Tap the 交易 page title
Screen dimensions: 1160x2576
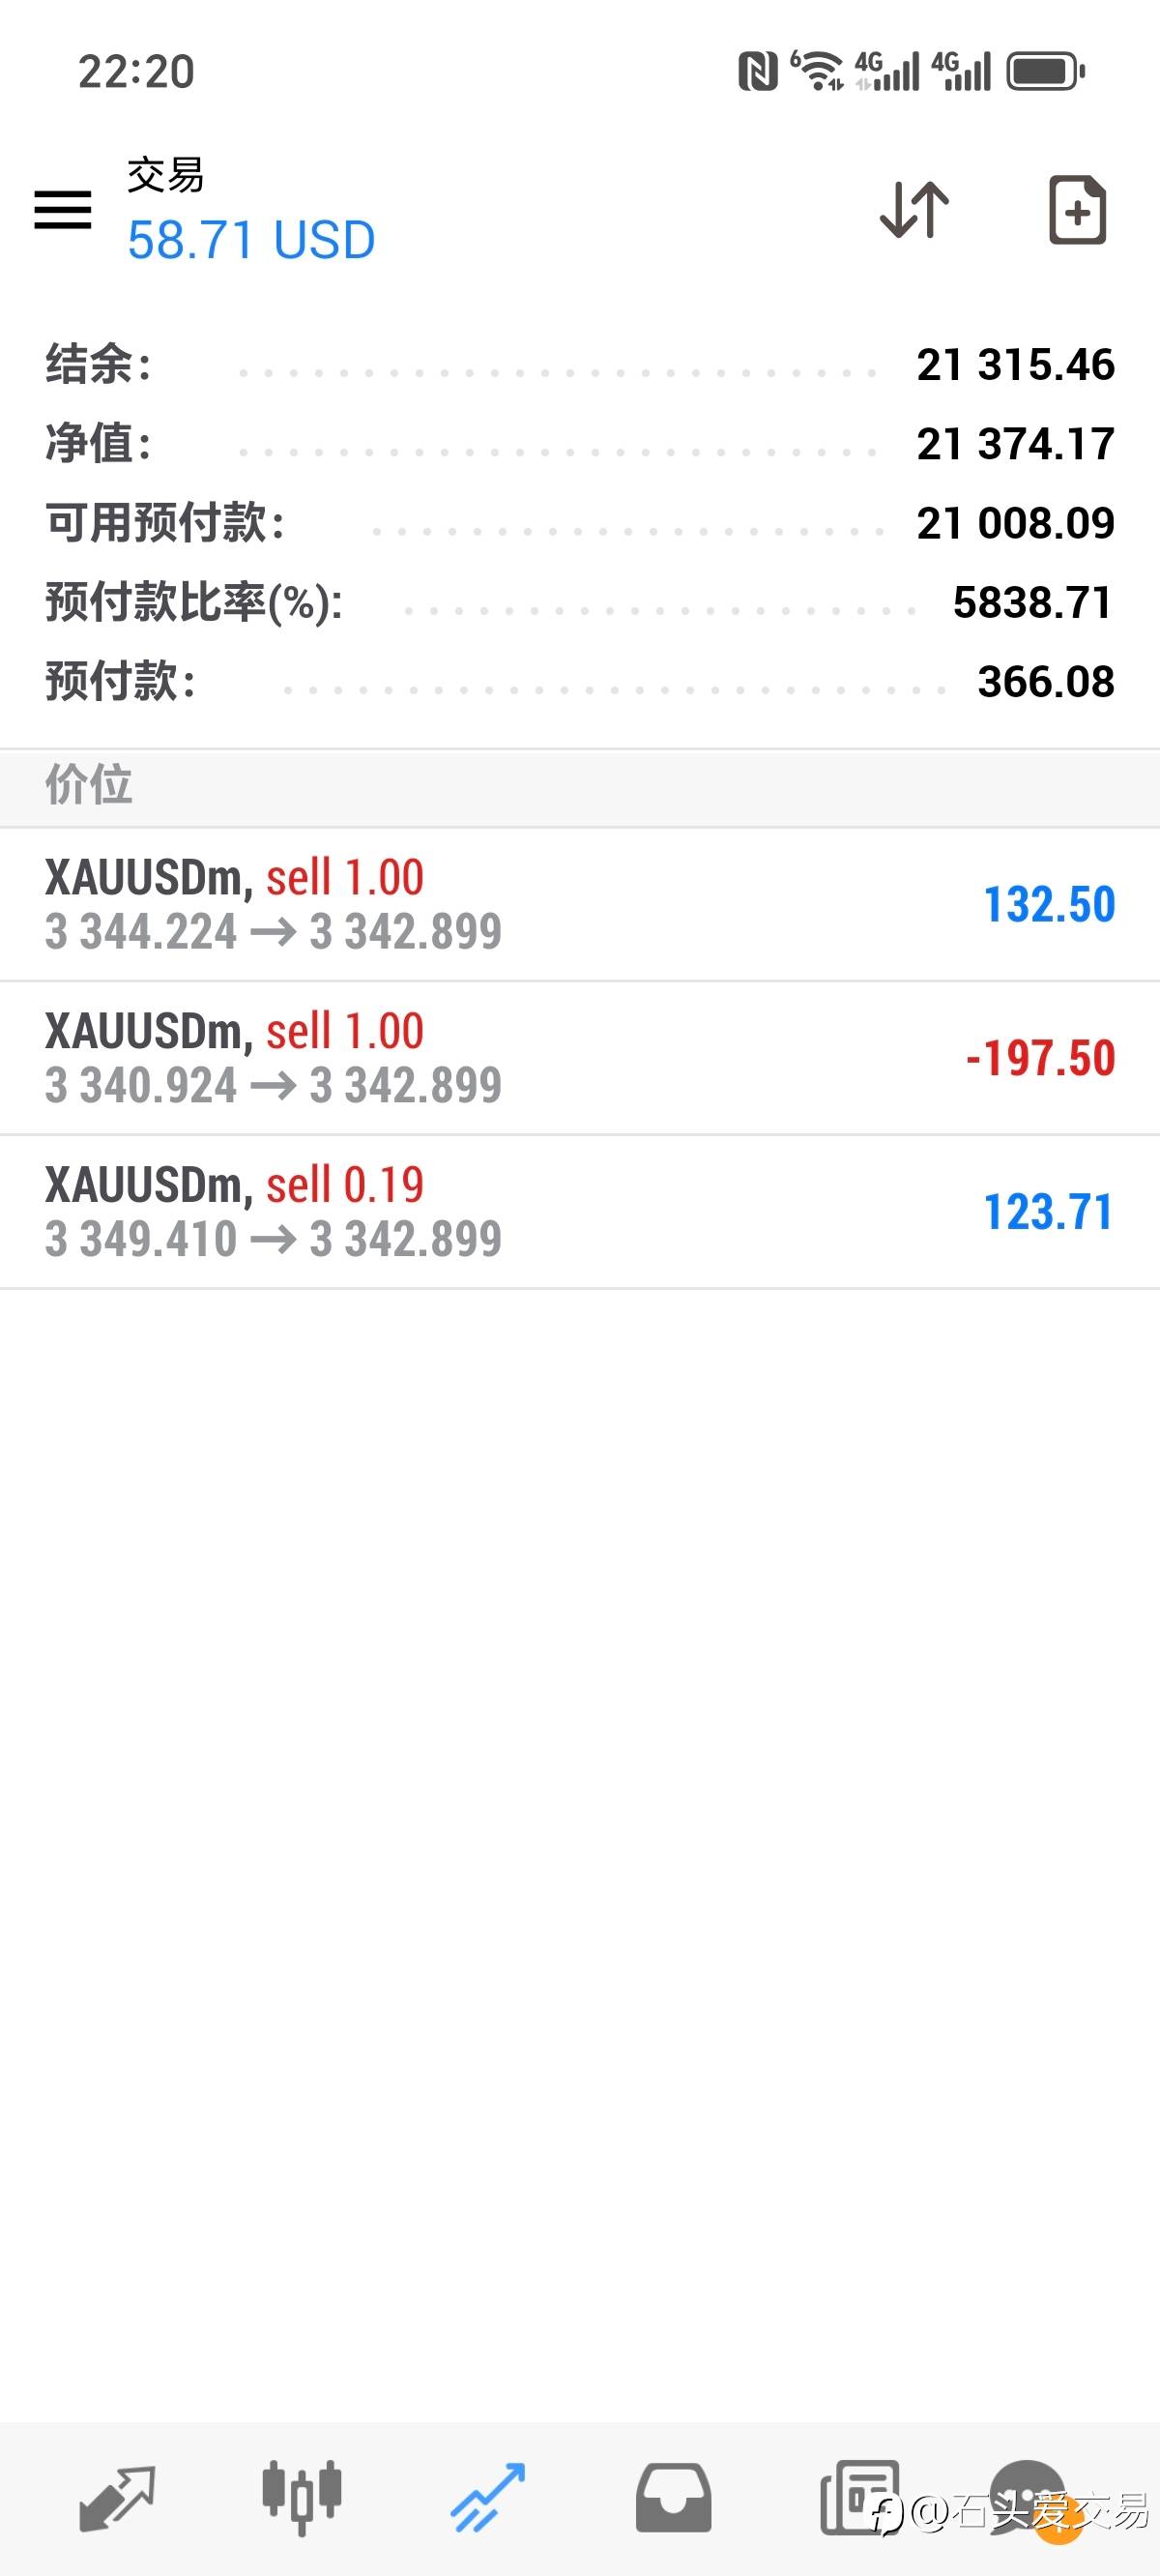click(x=165, y=176)
